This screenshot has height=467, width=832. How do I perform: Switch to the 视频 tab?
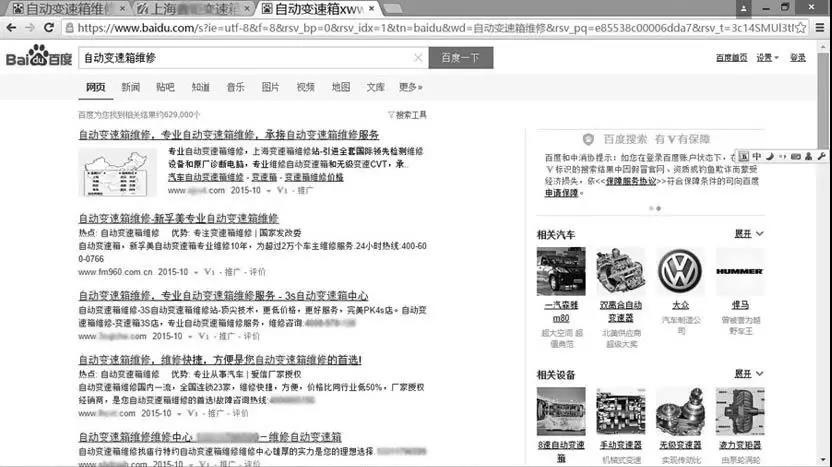pyautogui.click(x=306, y=87)
